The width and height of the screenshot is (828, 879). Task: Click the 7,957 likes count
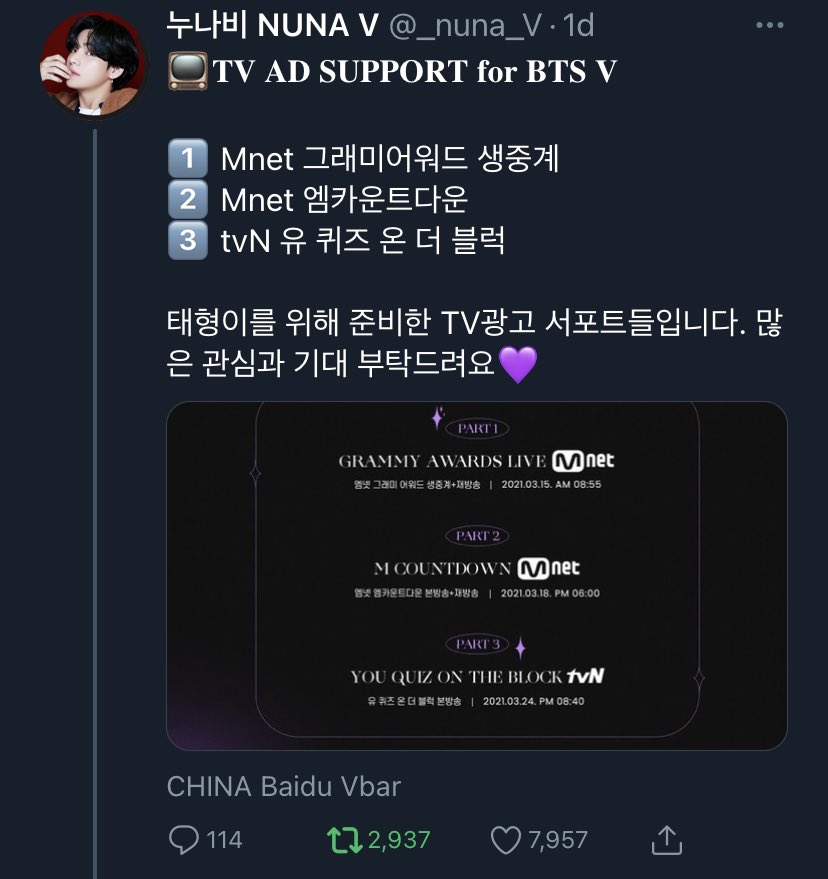(558, 840)
